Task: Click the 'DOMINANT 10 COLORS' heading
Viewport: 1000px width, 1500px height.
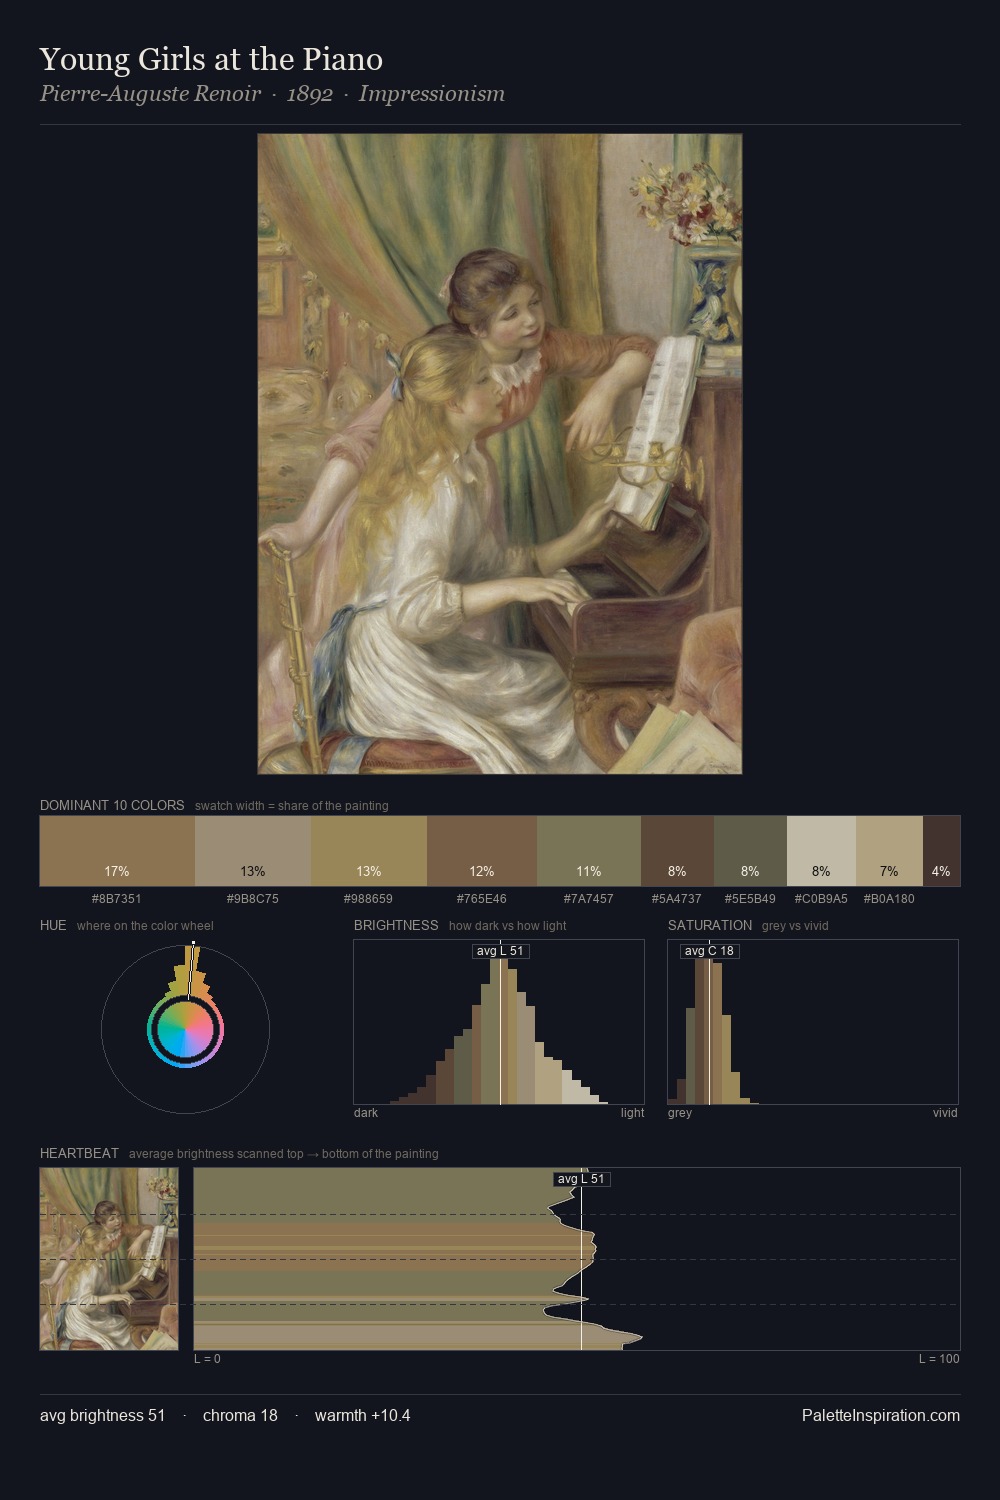Action: click(112, 805)
